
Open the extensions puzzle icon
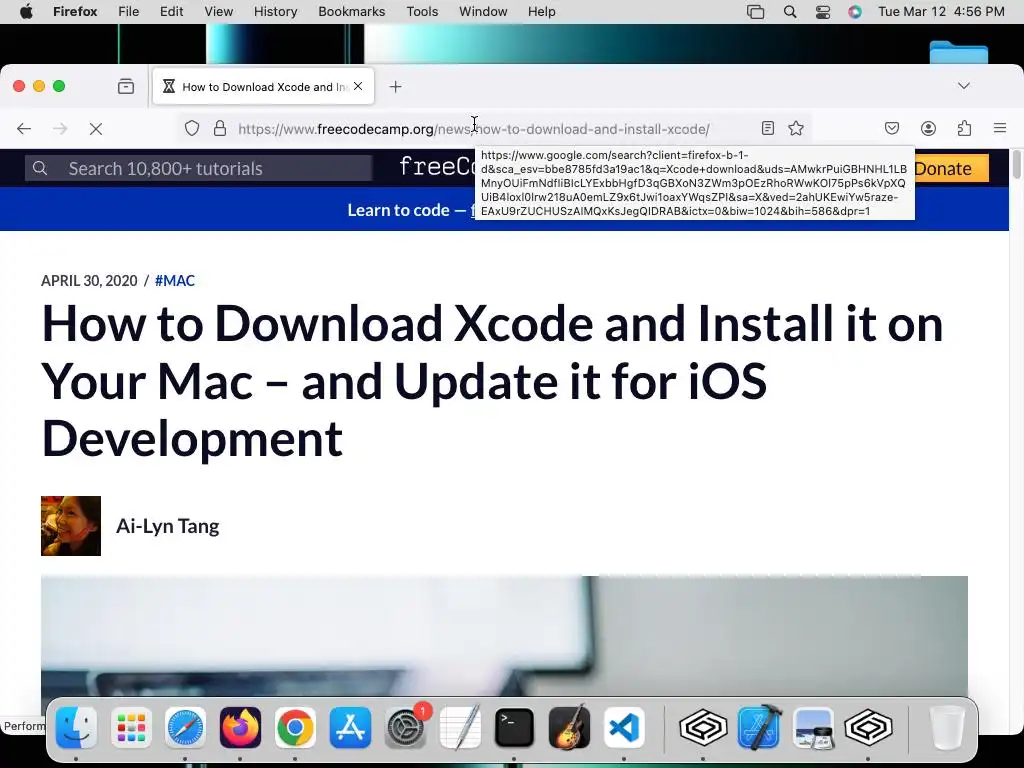[964, 129]
